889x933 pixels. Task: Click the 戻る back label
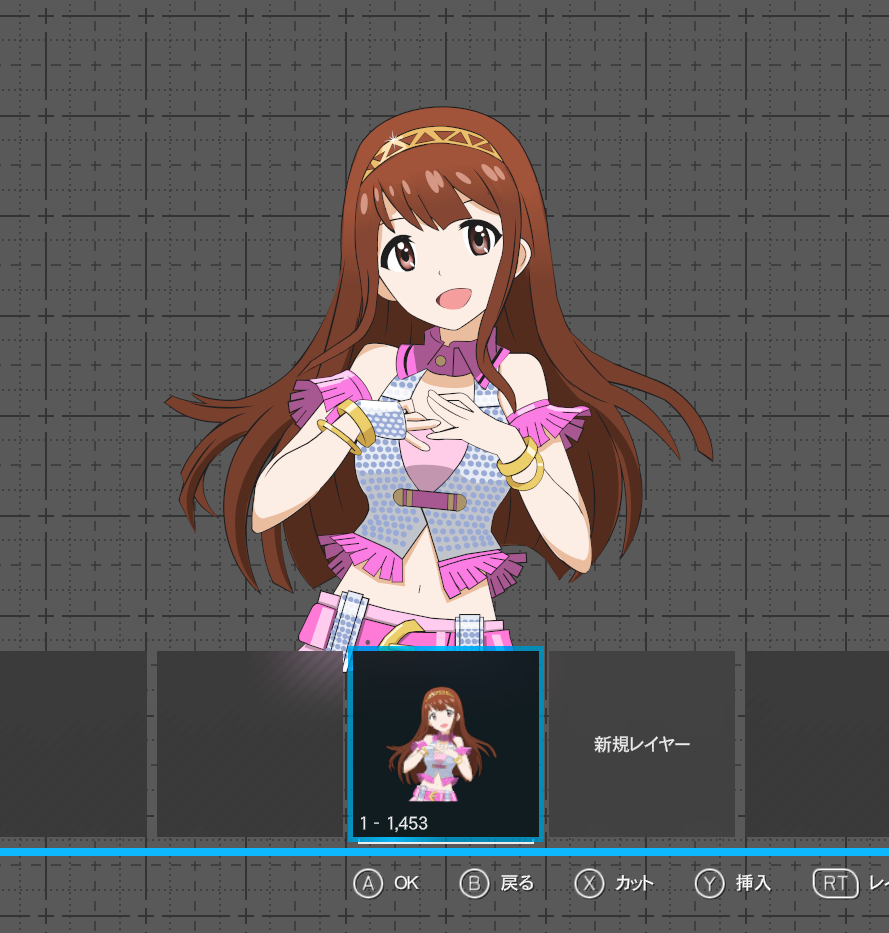pos(517,883)
